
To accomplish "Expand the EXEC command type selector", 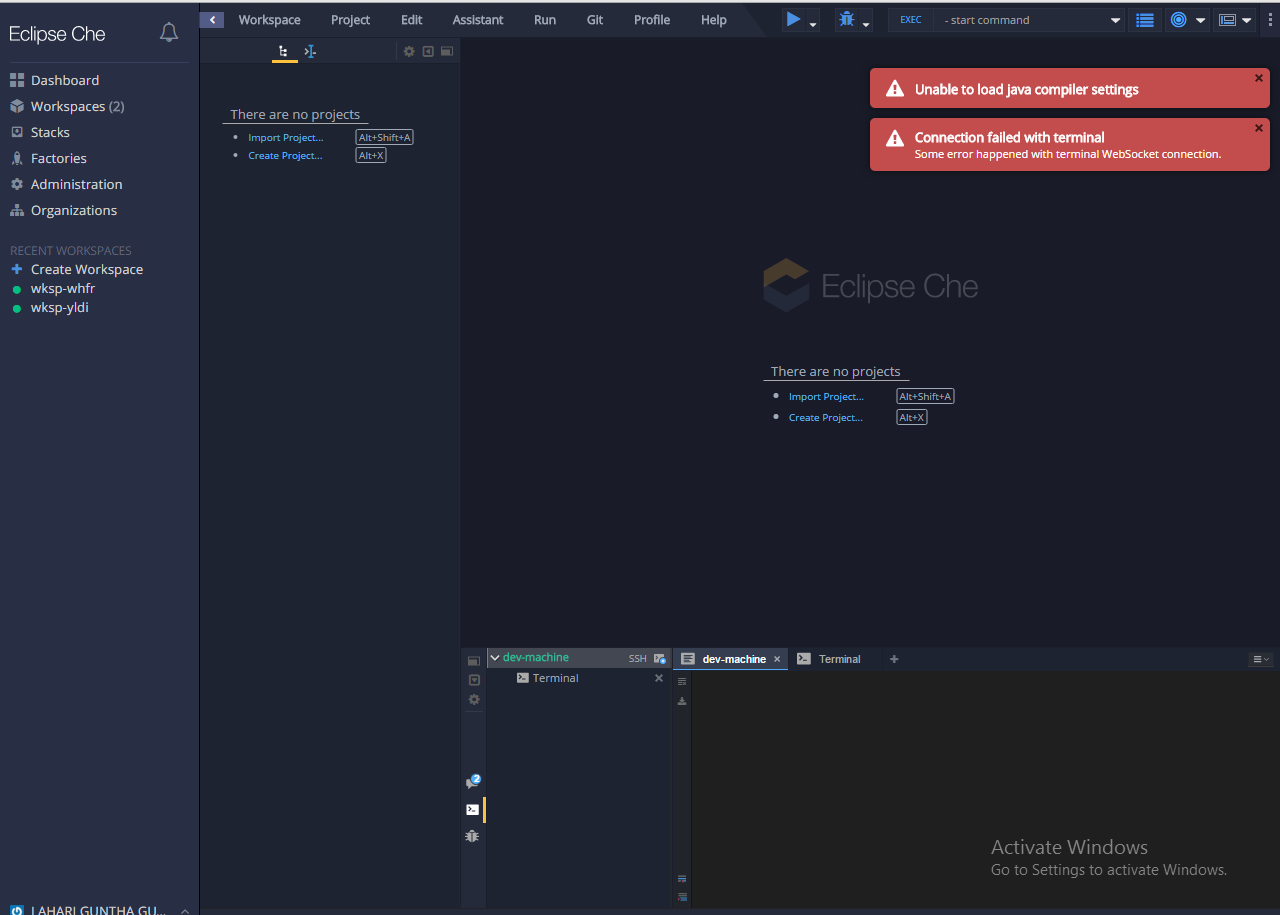I will point(911,20).
